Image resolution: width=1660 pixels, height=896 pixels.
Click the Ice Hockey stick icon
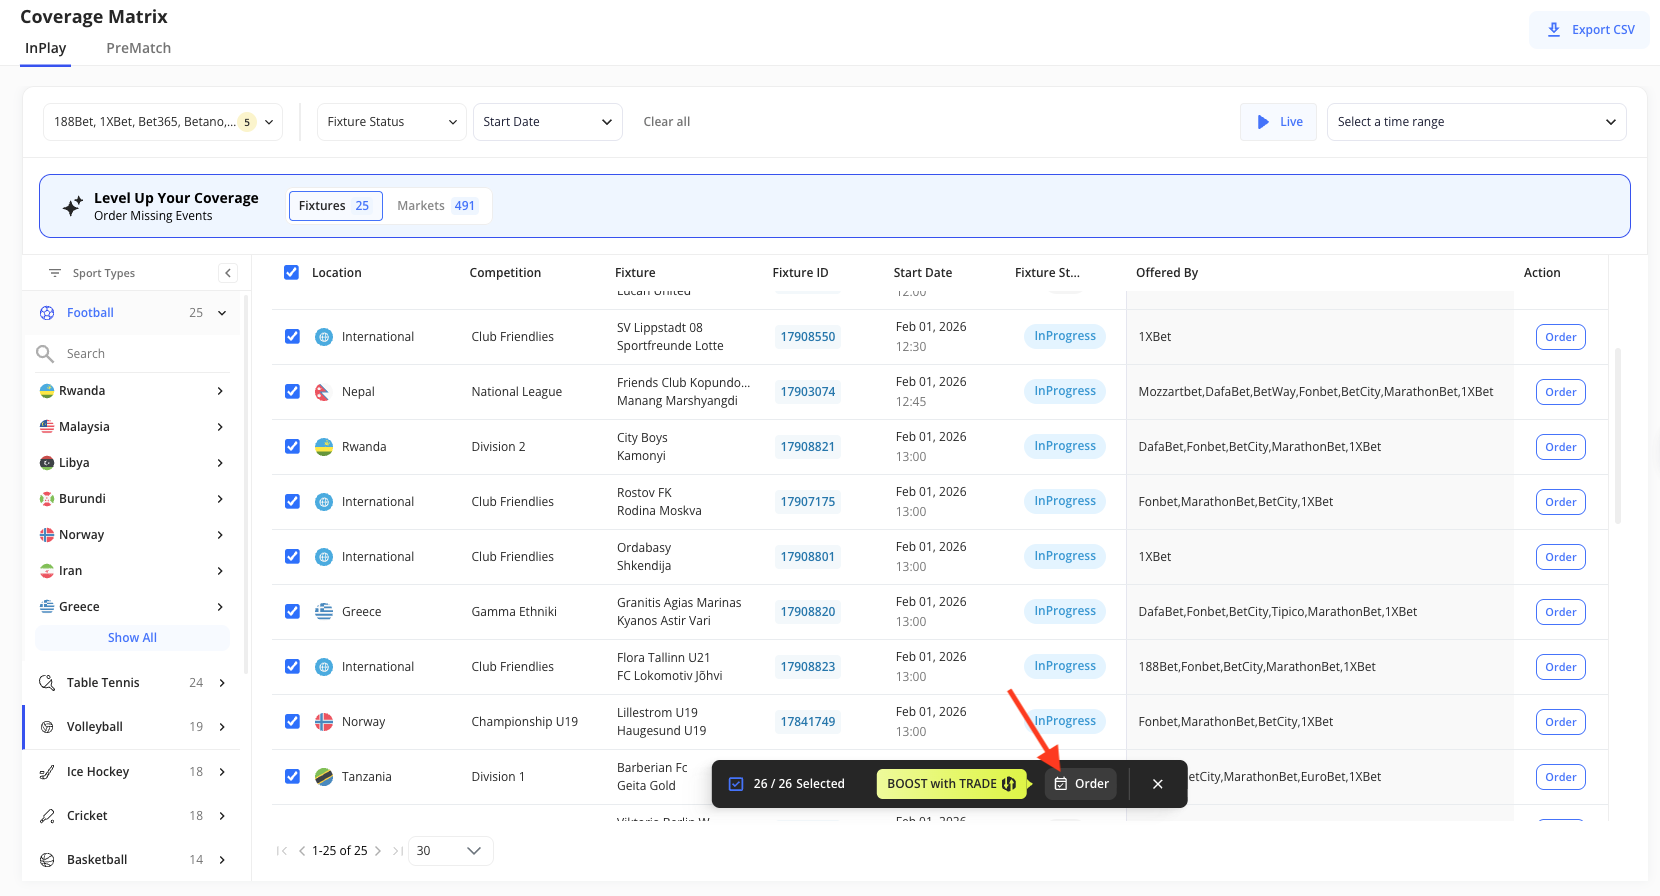[47, 772]
